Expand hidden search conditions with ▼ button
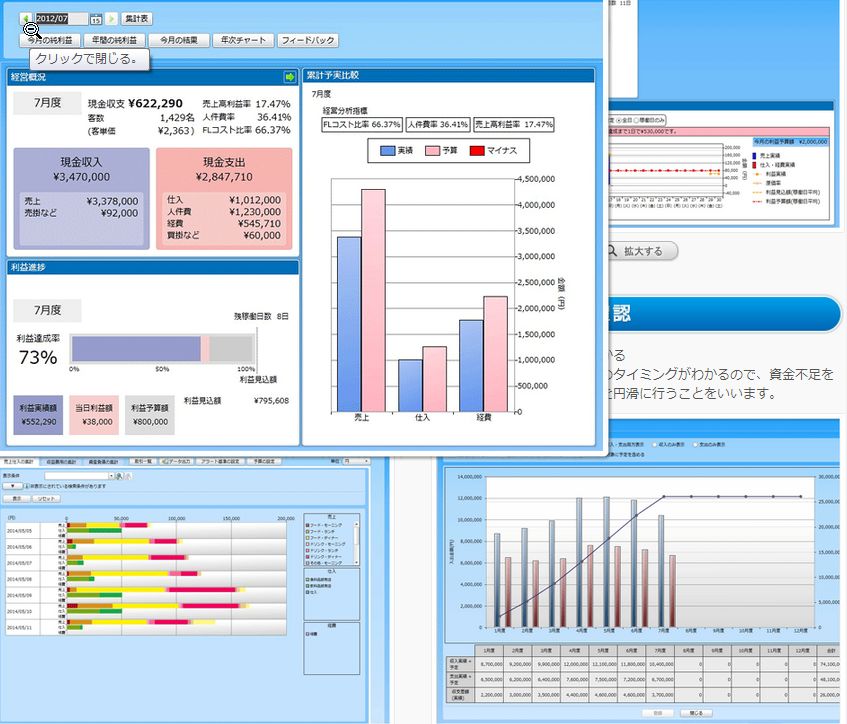847x724 pixels. tap(12, 485)
